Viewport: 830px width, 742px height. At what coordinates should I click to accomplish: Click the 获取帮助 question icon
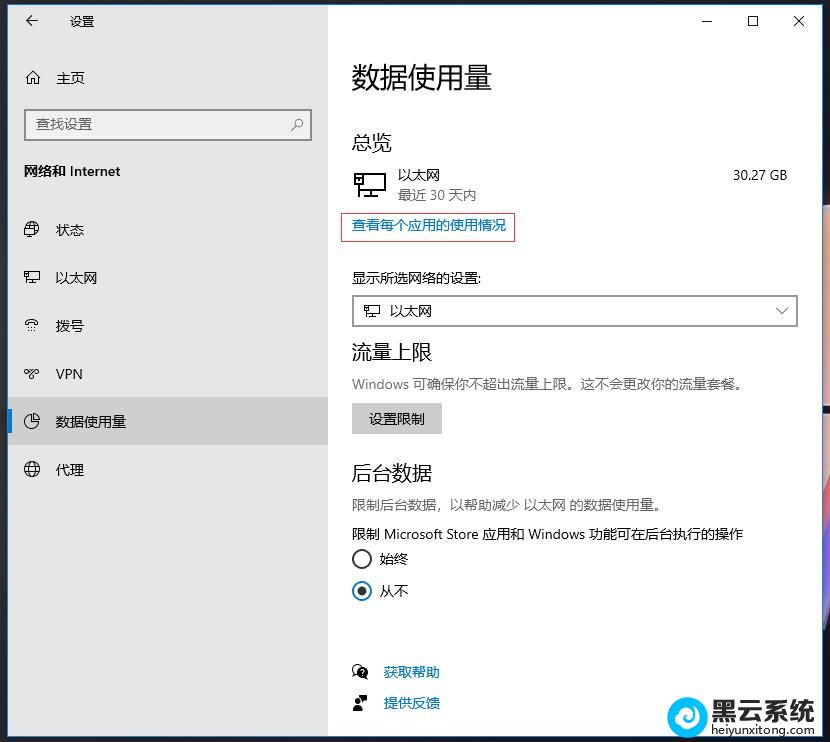tap(360, 672)
